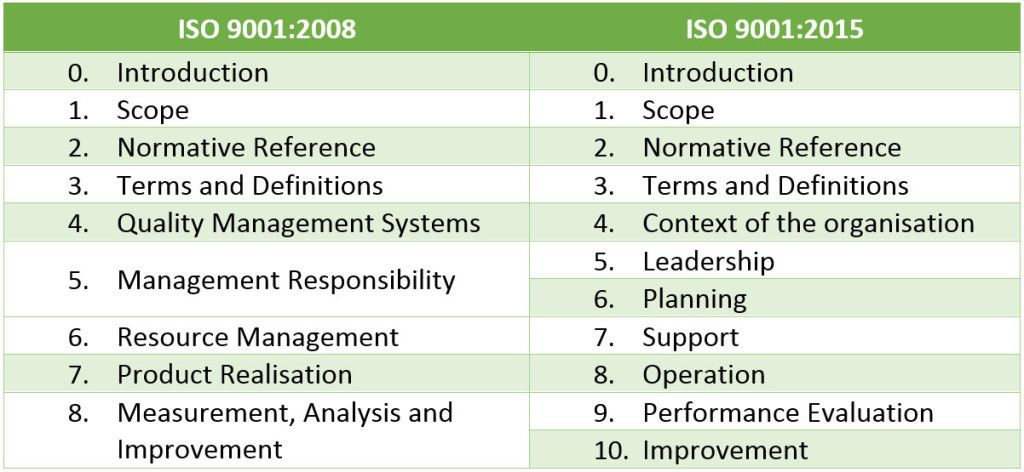Select the Support cell

(775, 336)
